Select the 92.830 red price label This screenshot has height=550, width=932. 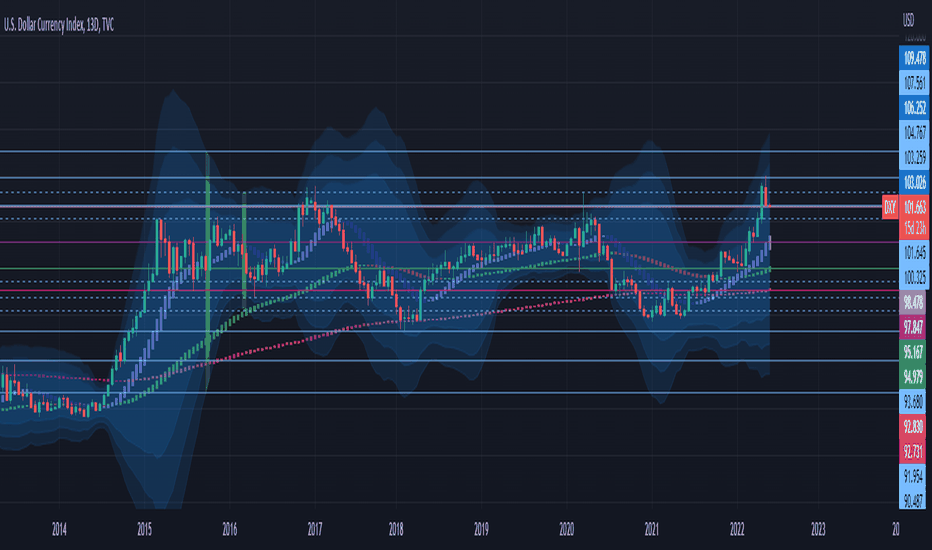pyautogui.click(x=913, y=427)
